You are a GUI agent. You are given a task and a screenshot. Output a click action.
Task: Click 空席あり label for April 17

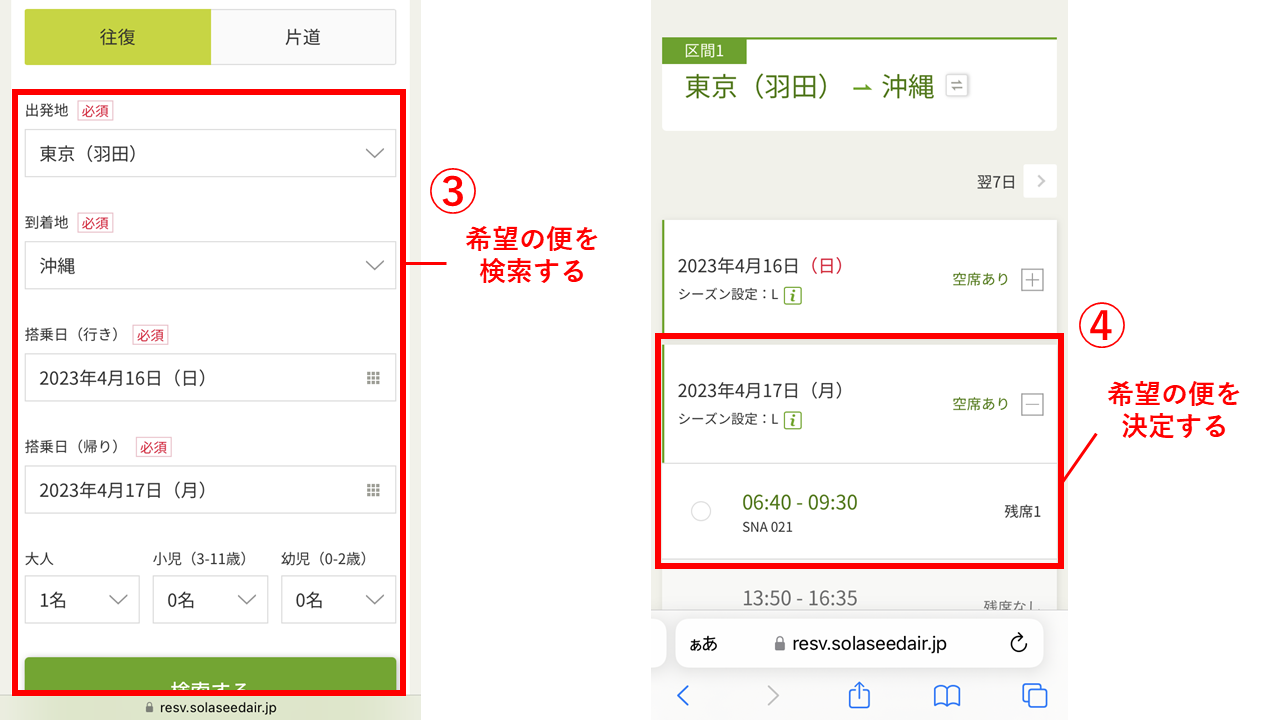(x=981, y=404)
